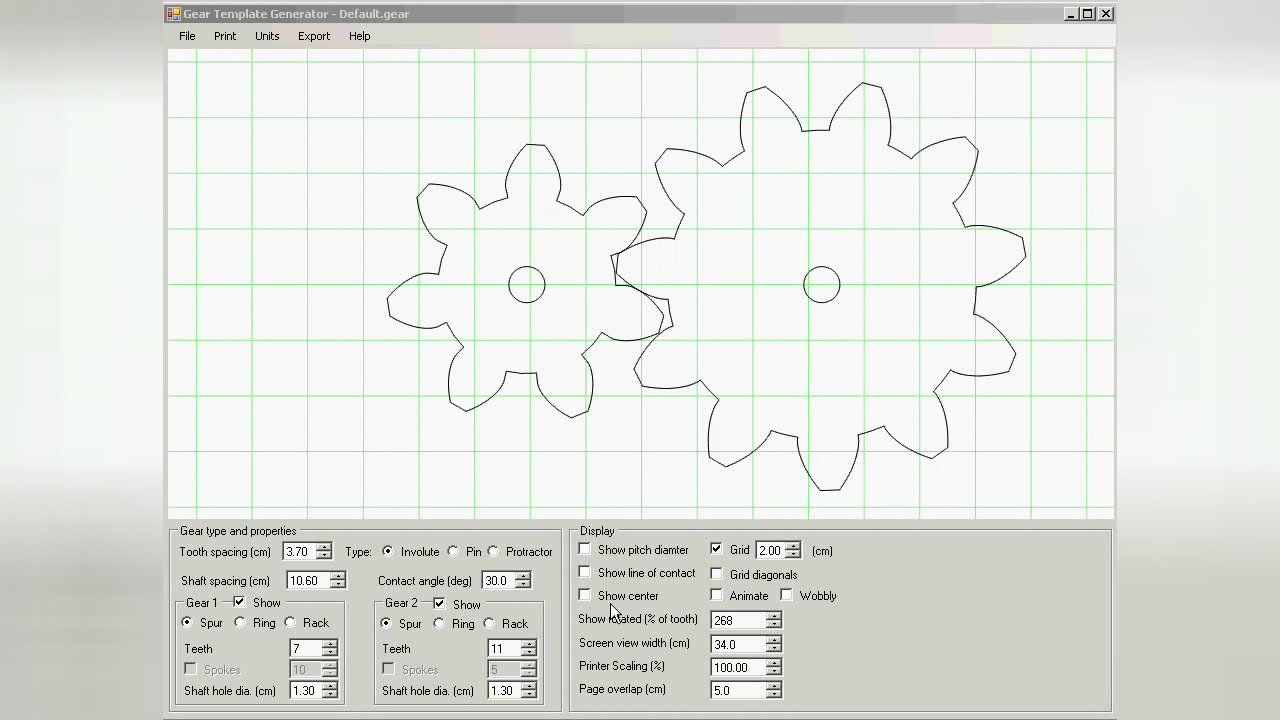Click the Grid size stepper arrows
This screenshot has height=720, width=1280.
[x=793, y=550]
